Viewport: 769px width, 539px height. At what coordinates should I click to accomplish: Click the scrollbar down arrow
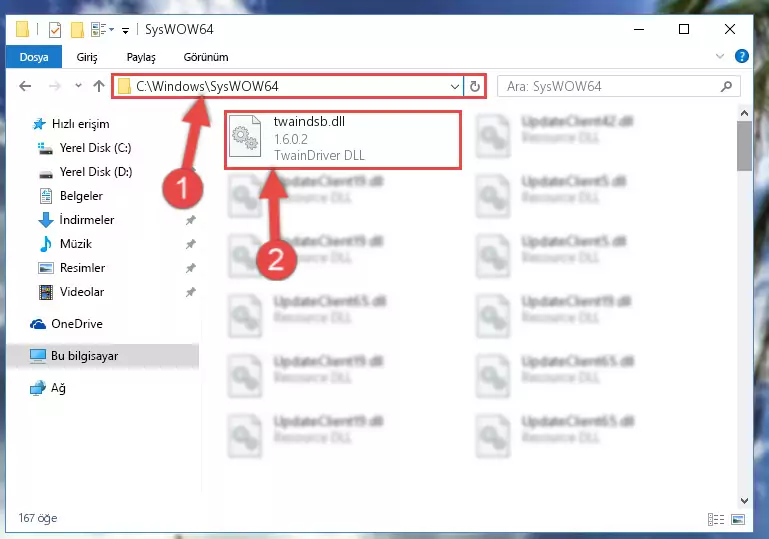pos(744,500)
